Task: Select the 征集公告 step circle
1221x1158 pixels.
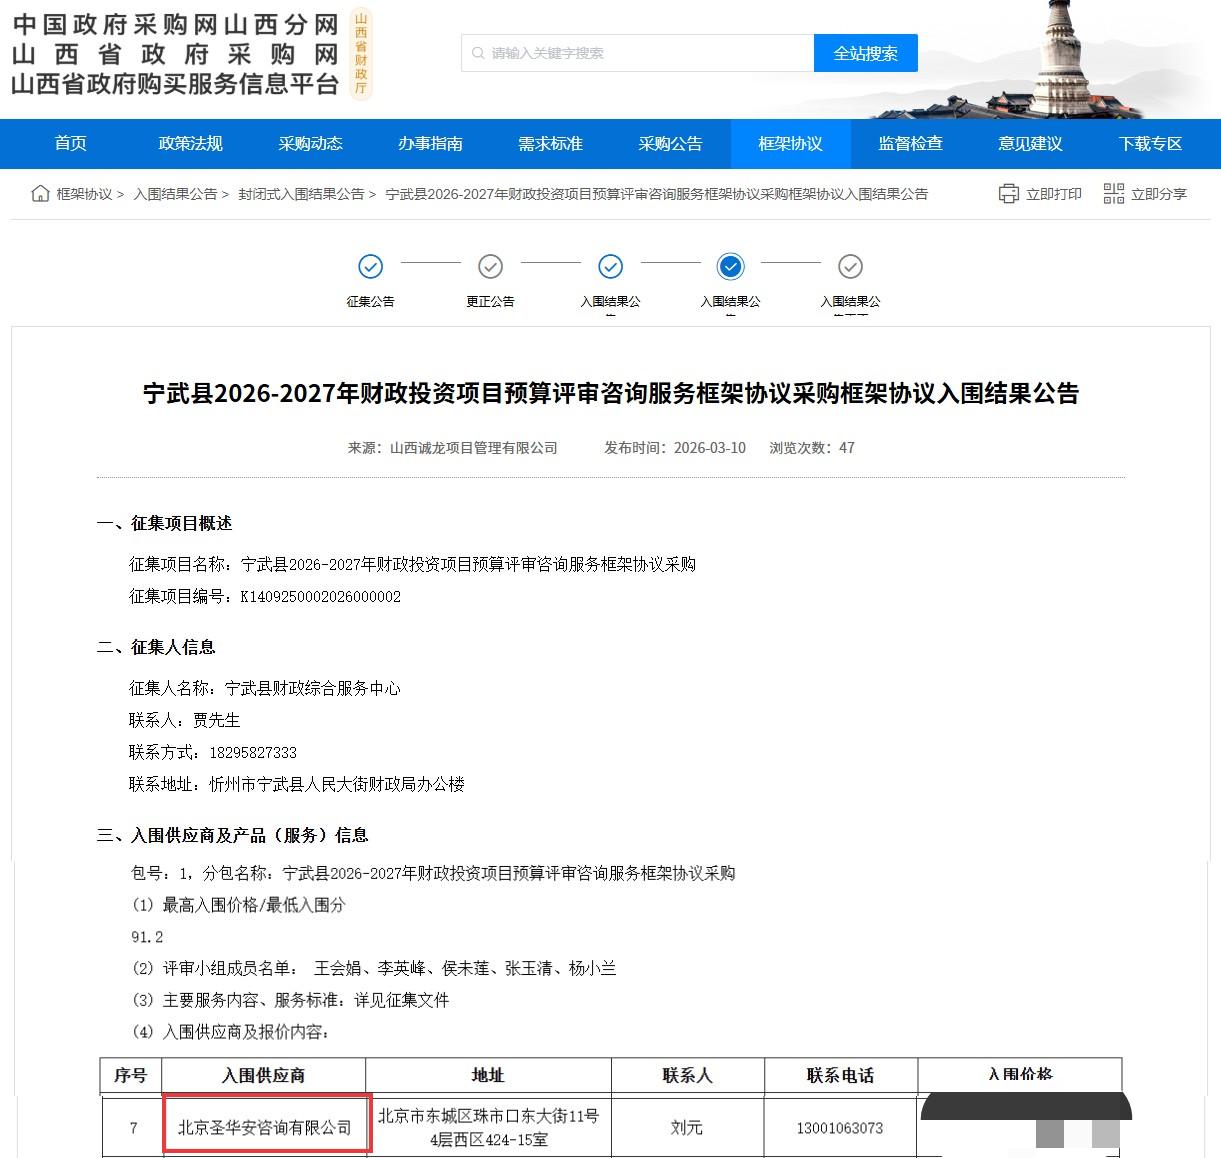Action: (370, 267)
